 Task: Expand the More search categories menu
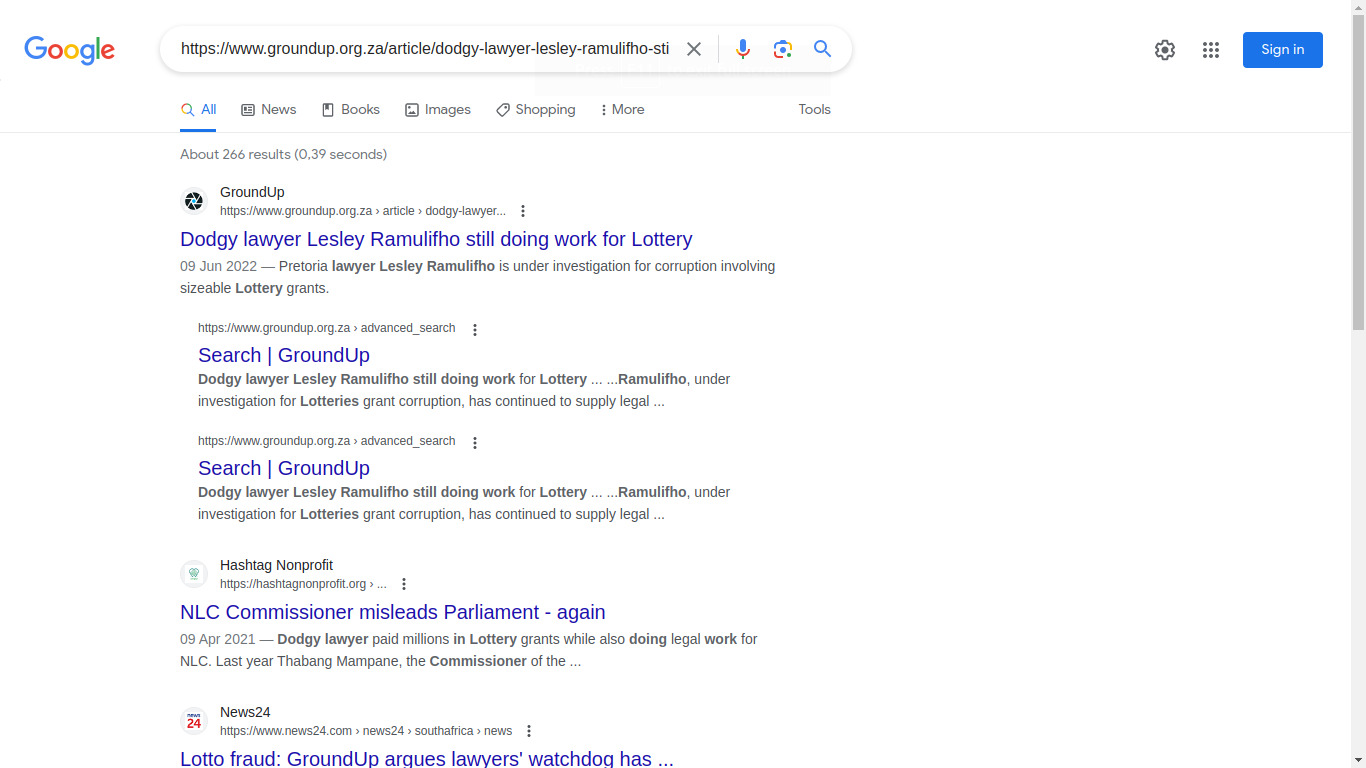point(622,110)
